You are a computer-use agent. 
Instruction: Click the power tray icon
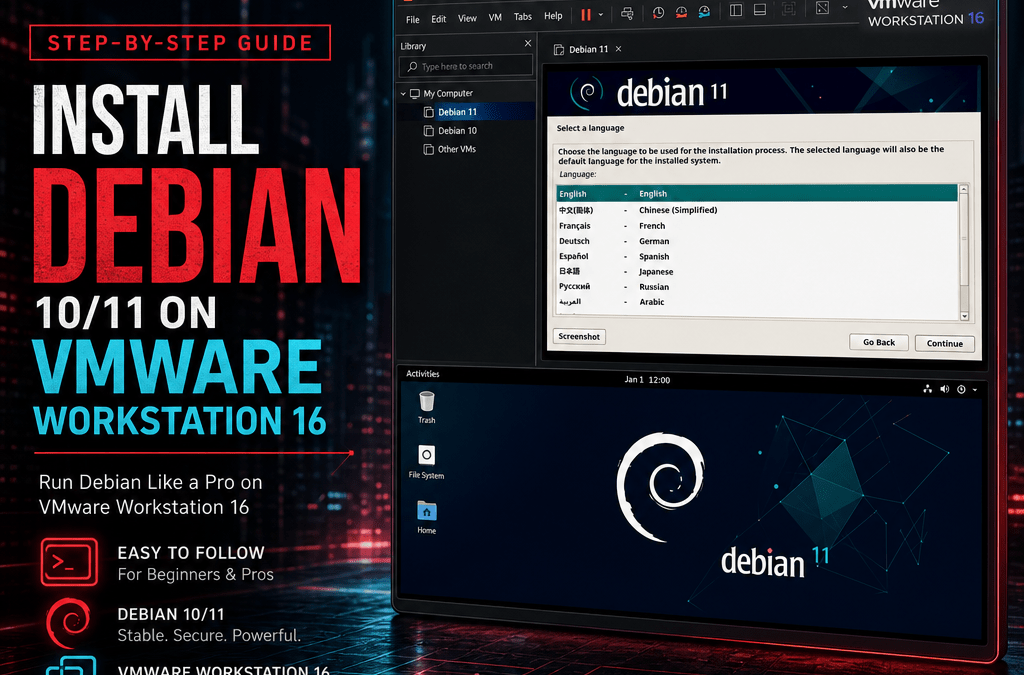tap(961, 390)
